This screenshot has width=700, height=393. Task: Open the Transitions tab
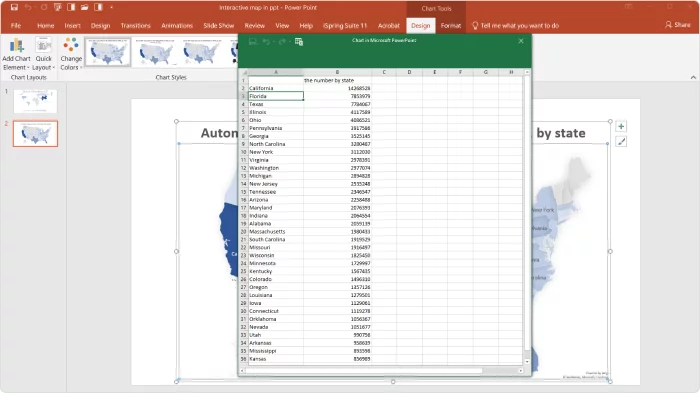click(x=135, y=25)
